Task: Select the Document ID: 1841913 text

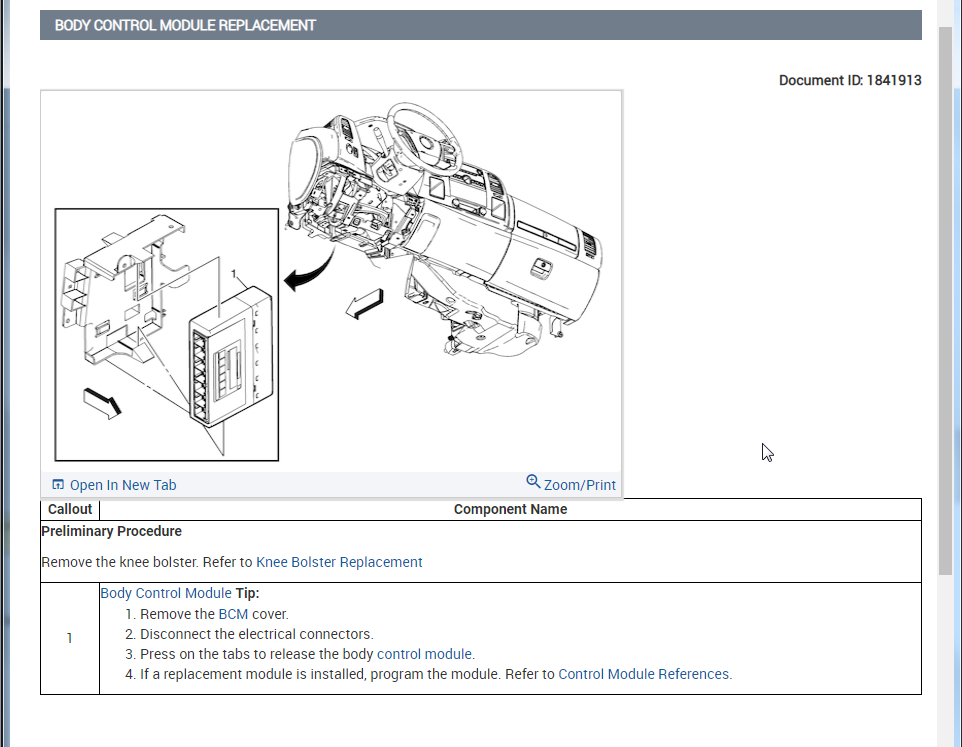Action: pos(850,80)
